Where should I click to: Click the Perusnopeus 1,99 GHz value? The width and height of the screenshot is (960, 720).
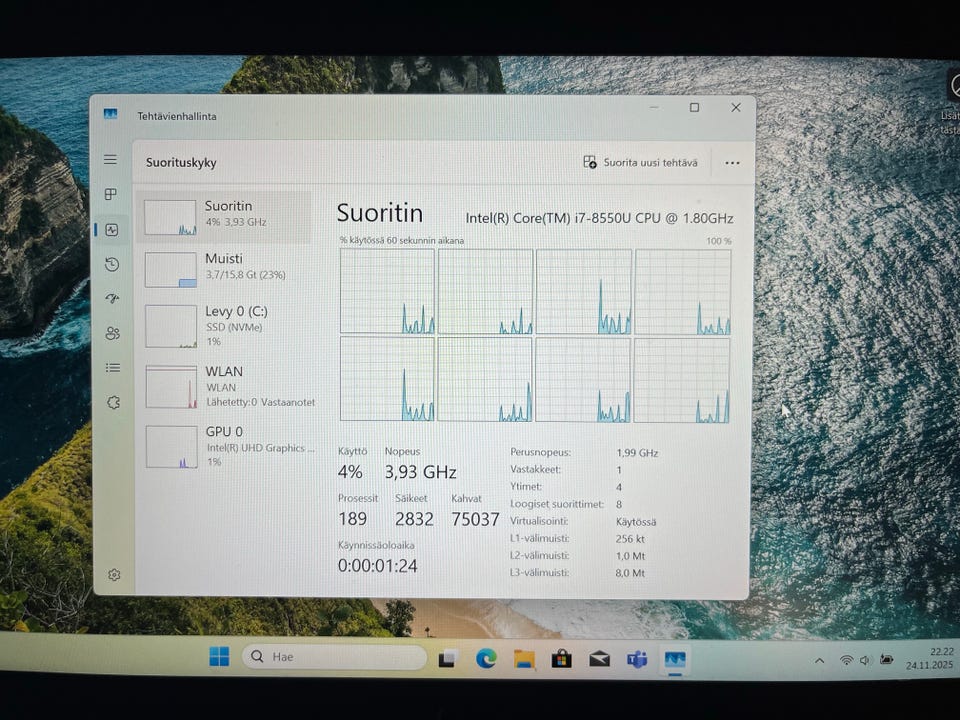pyautogui.click(x=637, y=453)
